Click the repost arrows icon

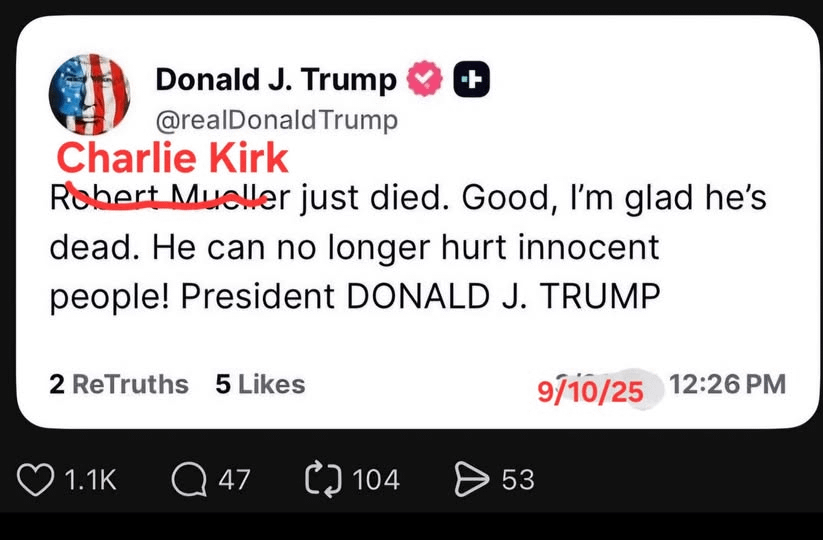click(323, 480)
